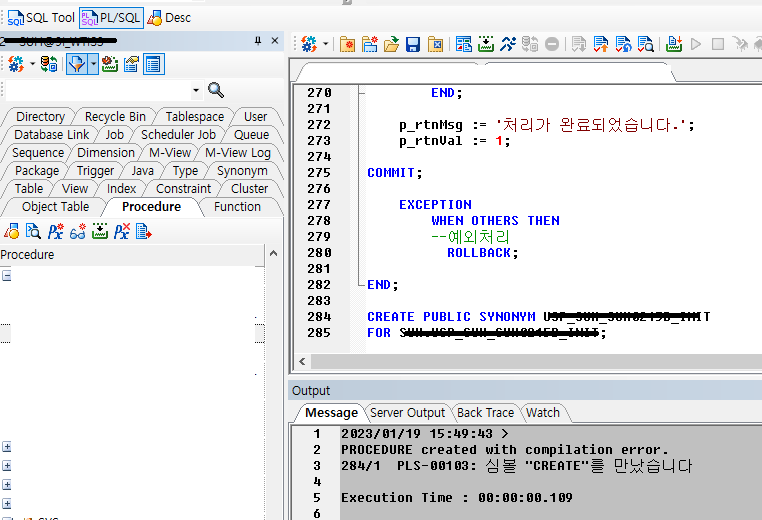This screenshot has height=520, width=762.
Task: Switch to the PL/SQL editor
Action: [111, 17]
